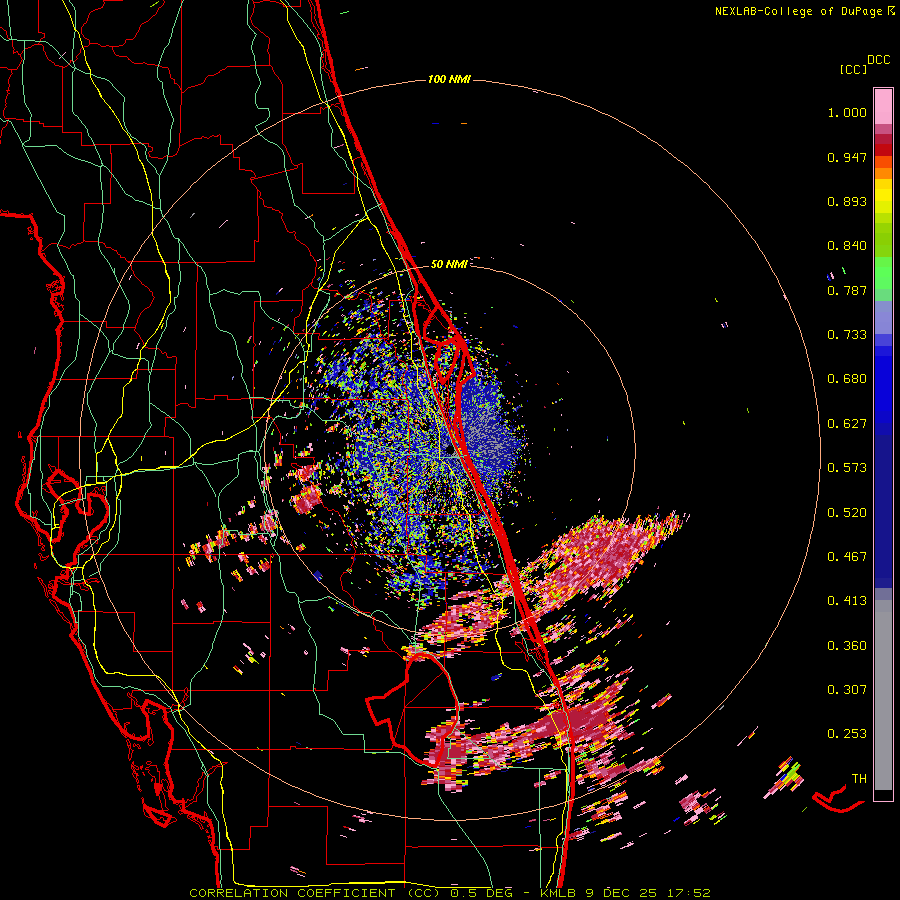Click the 1.000 legend value
Screen dimensions: 900x900
(847, 112)
